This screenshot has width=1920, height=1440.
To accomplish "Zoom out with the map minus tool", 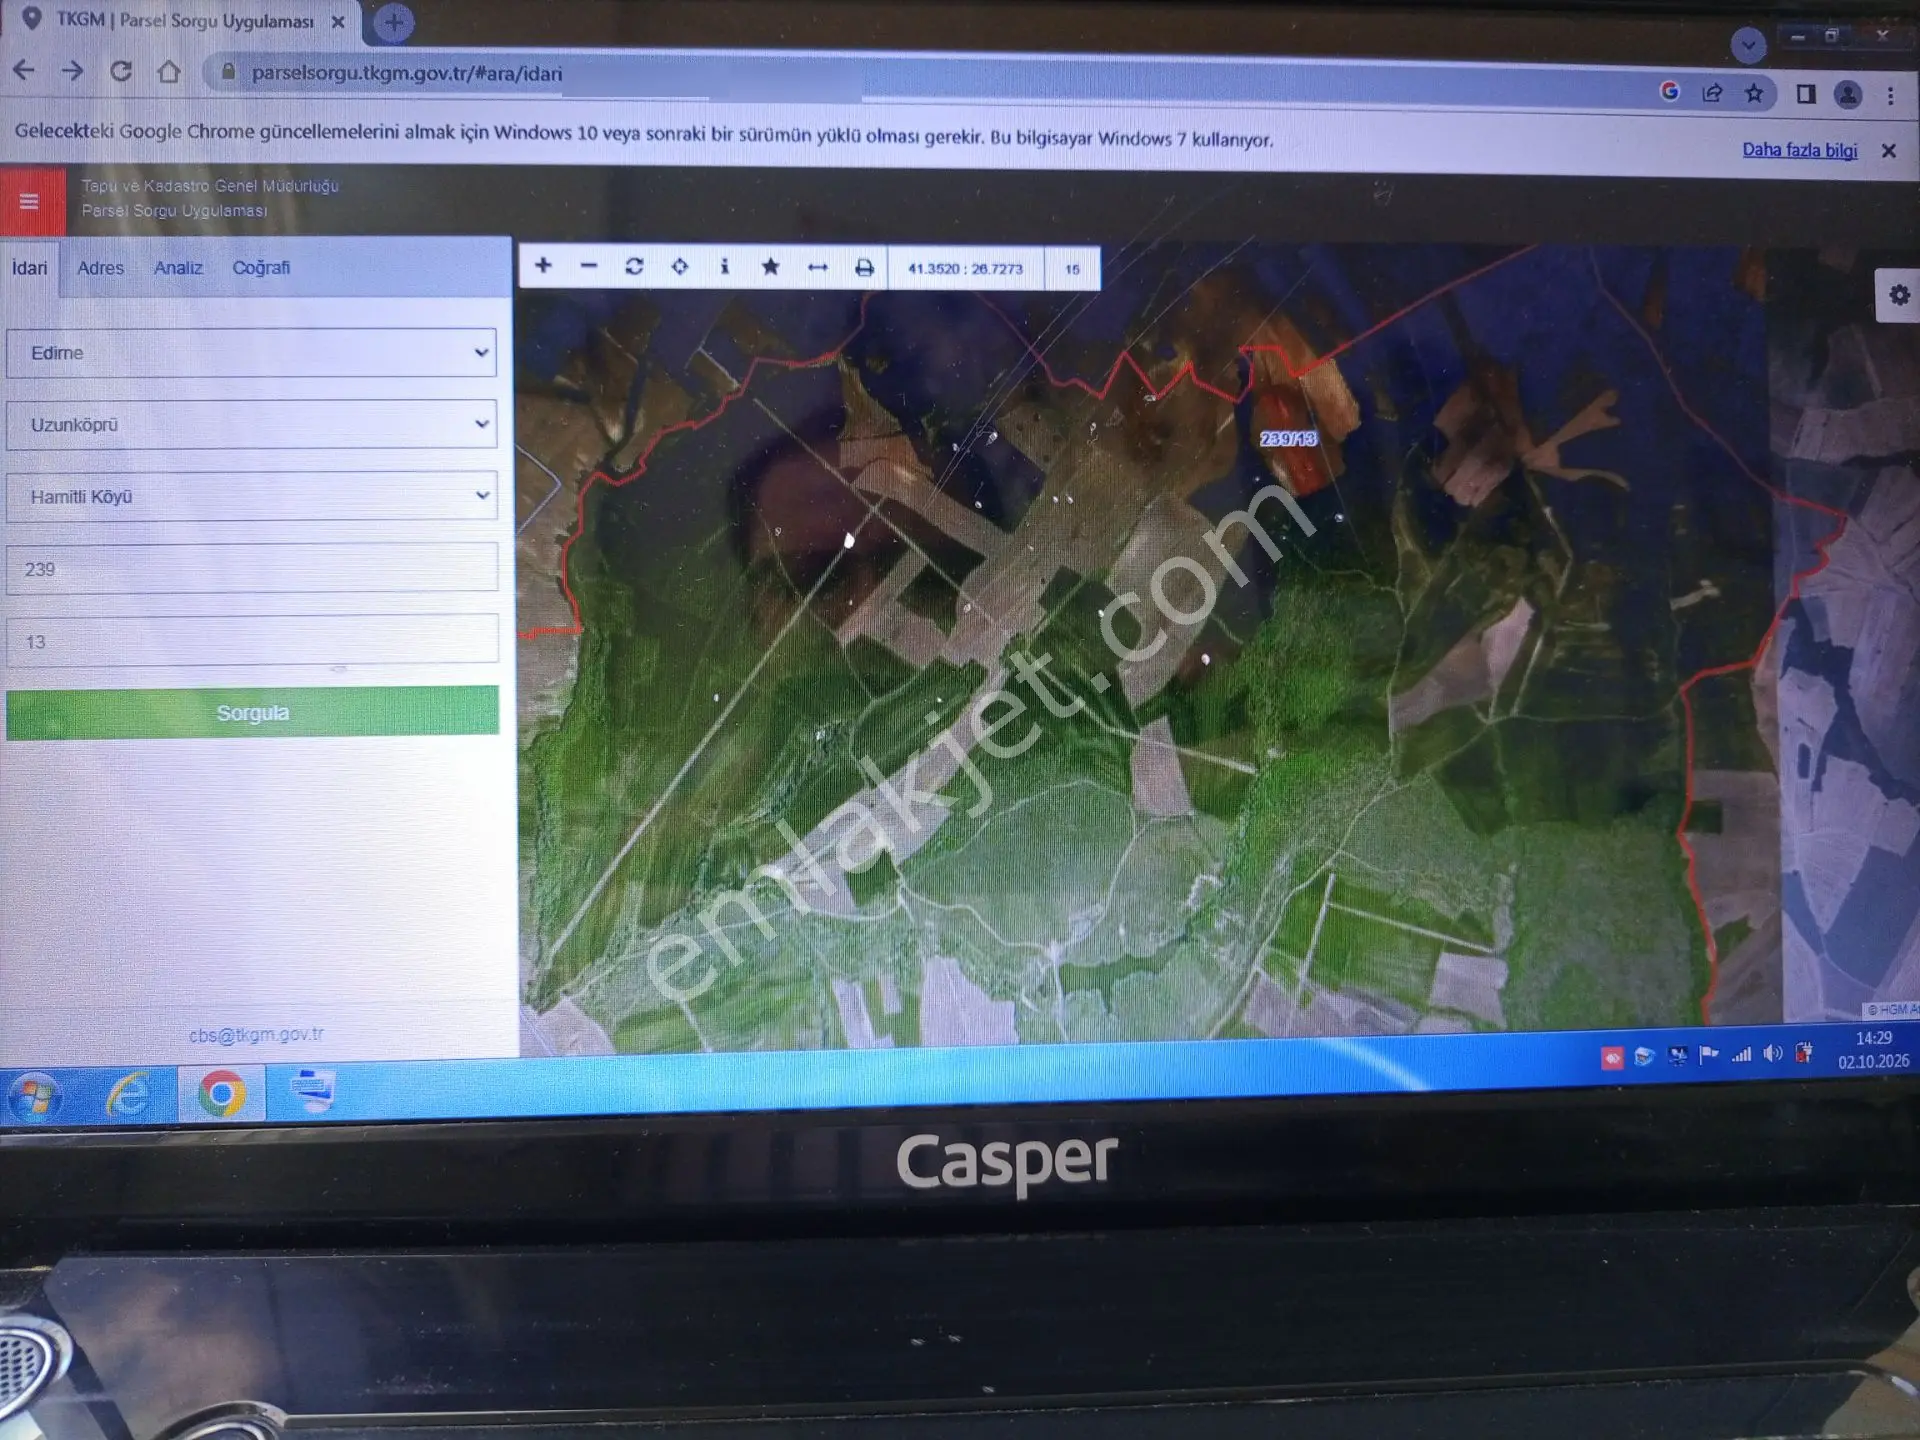I will (589, 266).
